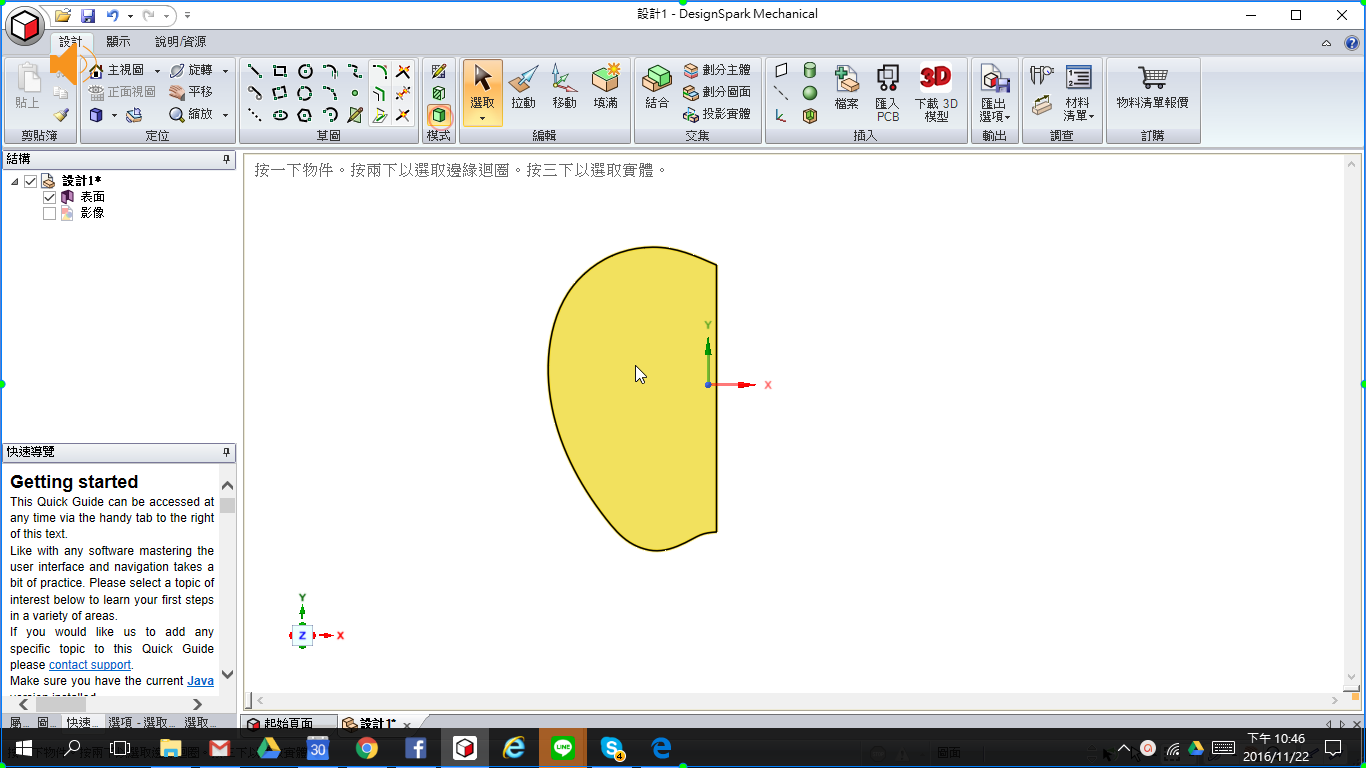Switch to Section Mode
Image resolution: width=1366 pixels, height=768 pixels.
coord(439,93)
